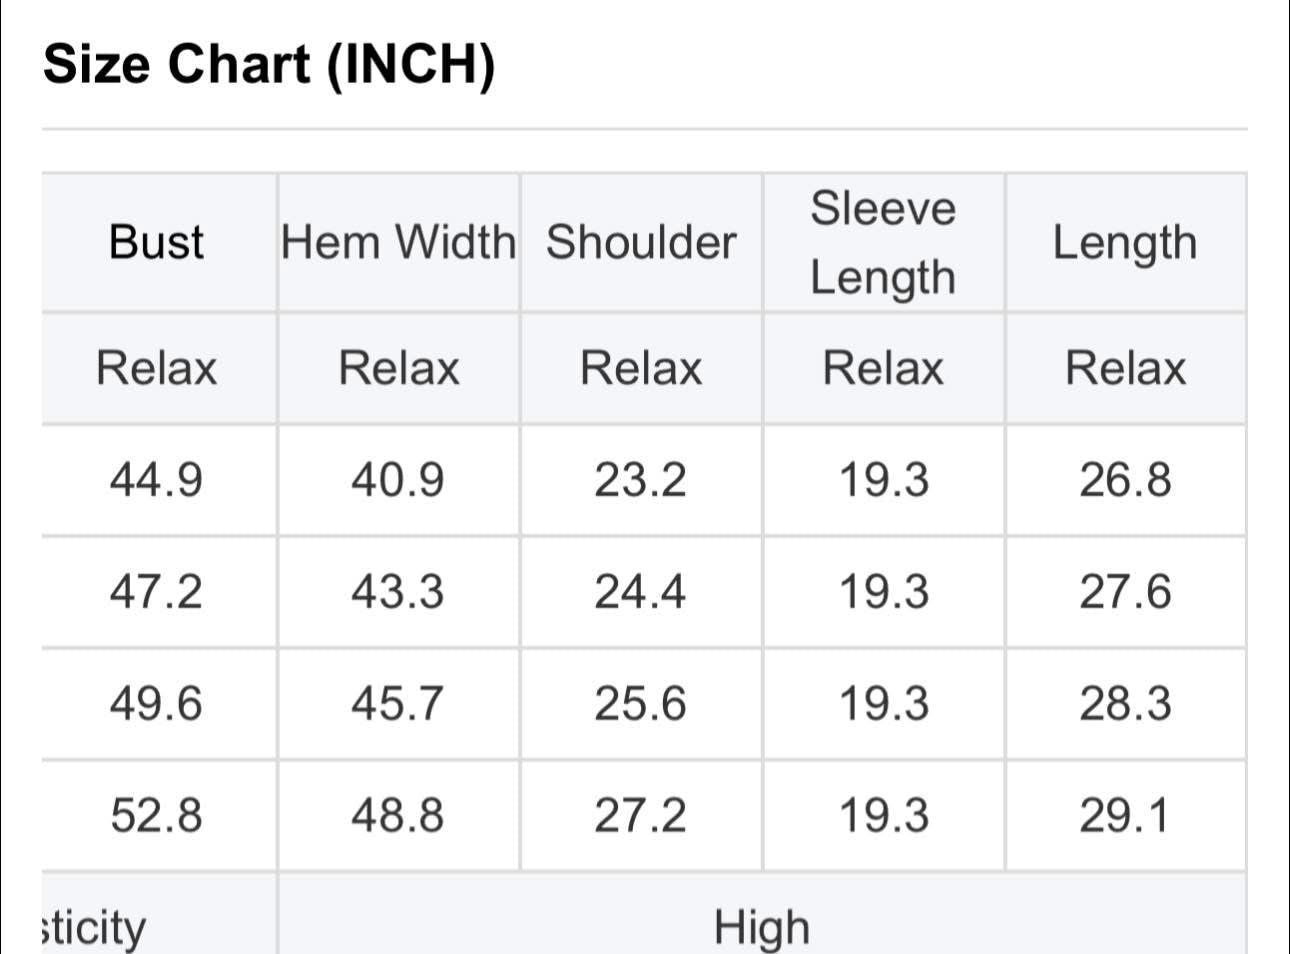
Task: Click the Size Chart (INCH) heading
Action: coord(270,65)
